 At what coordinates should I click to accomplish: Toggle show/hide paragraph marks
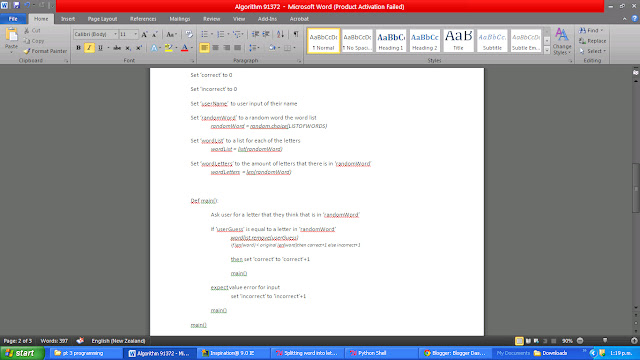point(296,34)
